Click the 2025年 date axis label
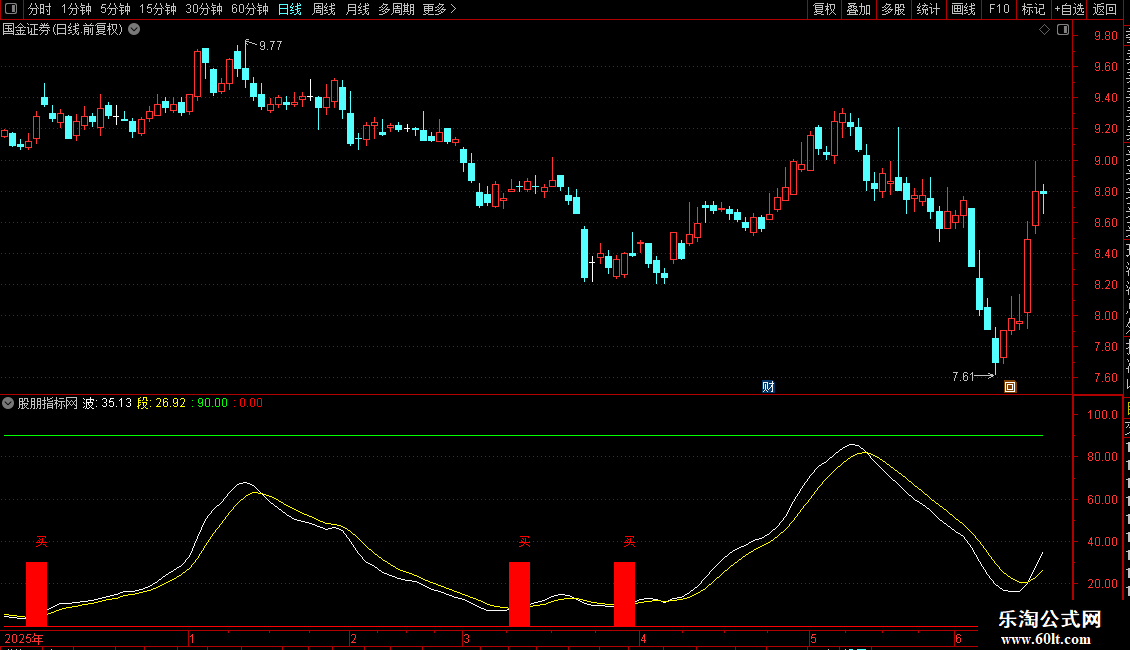 [24, 638]
